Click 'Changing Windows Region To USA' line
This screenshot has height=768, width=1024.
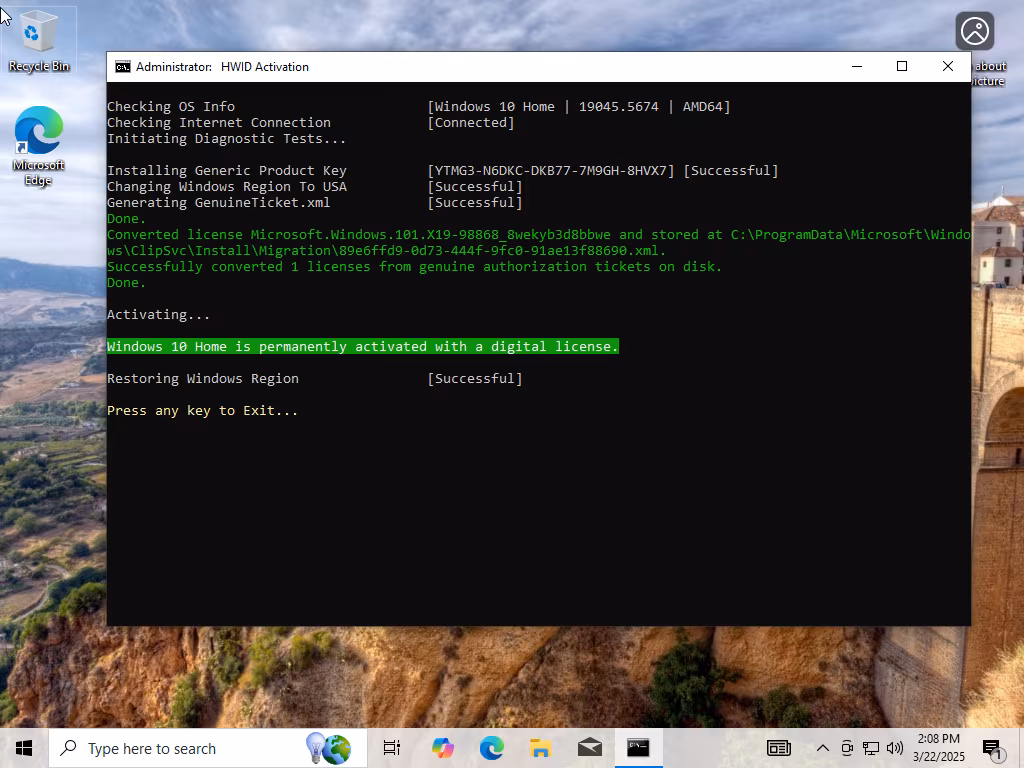tap(227, 187)
